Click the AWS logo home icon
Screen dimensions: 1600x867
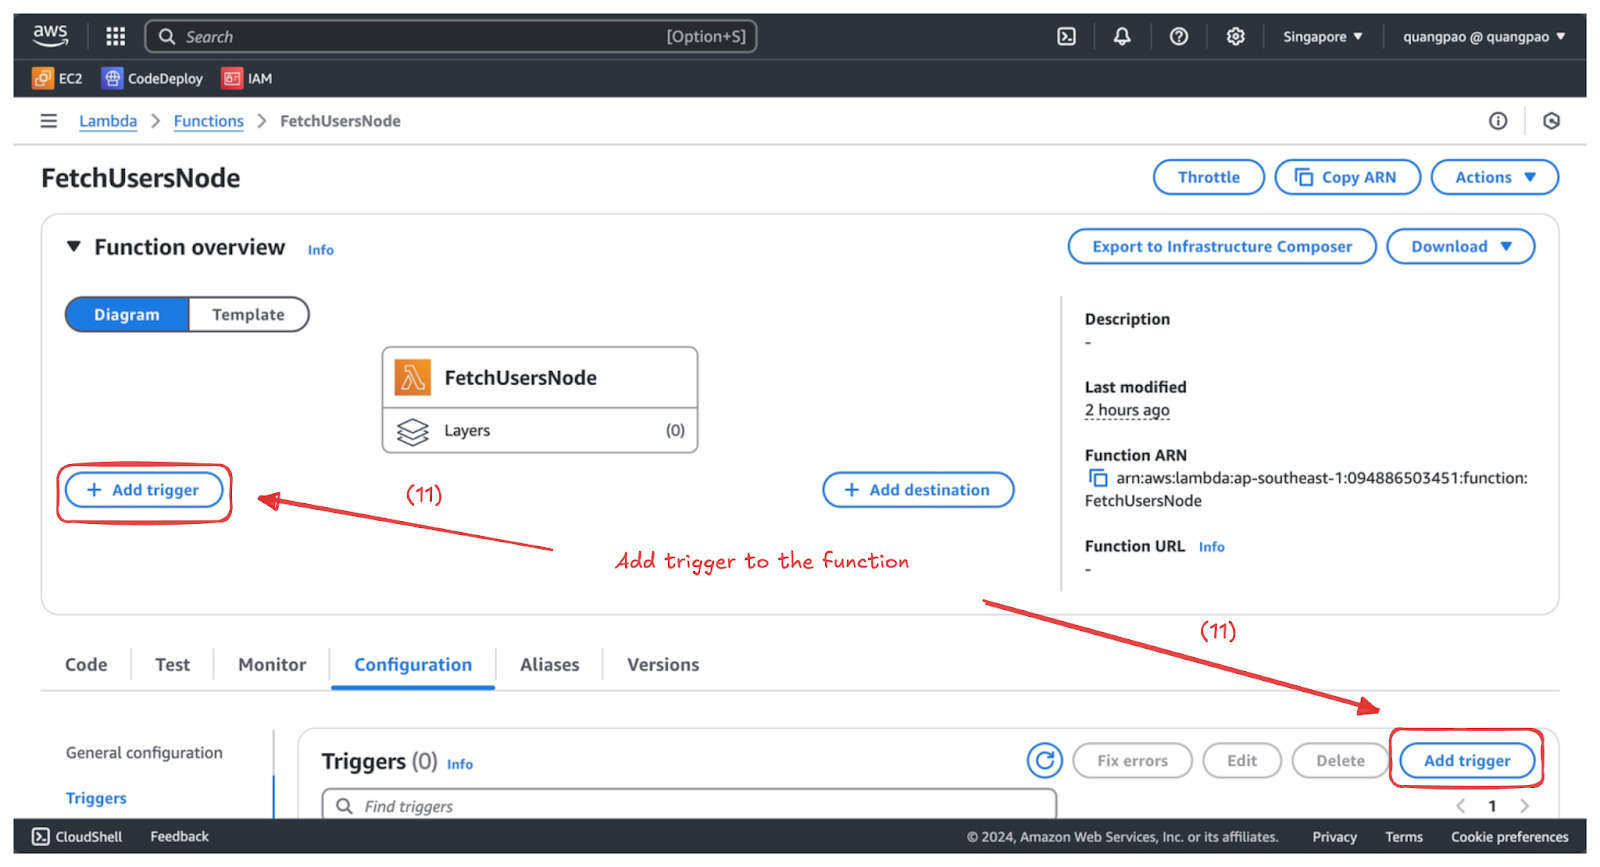(50, 36)
